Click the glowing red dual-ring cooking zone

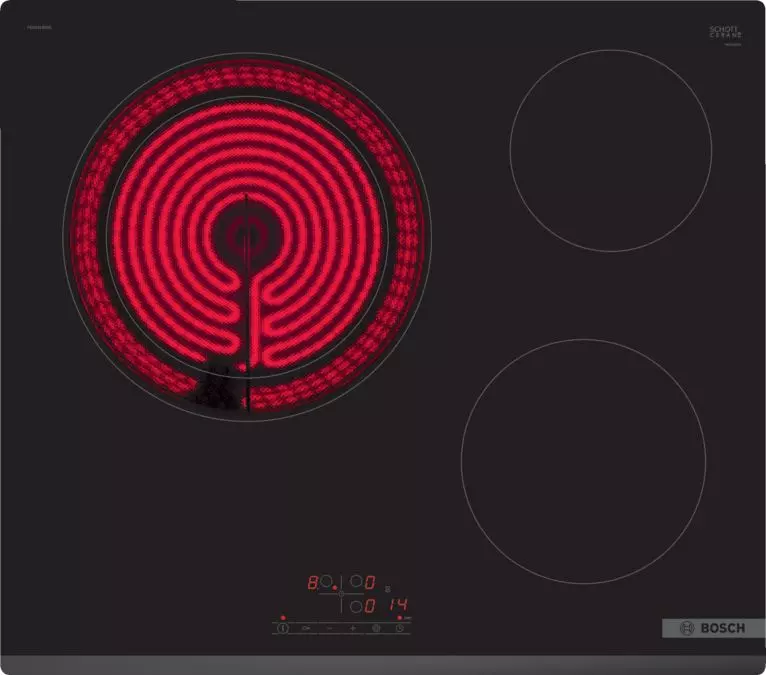[247, 237]
